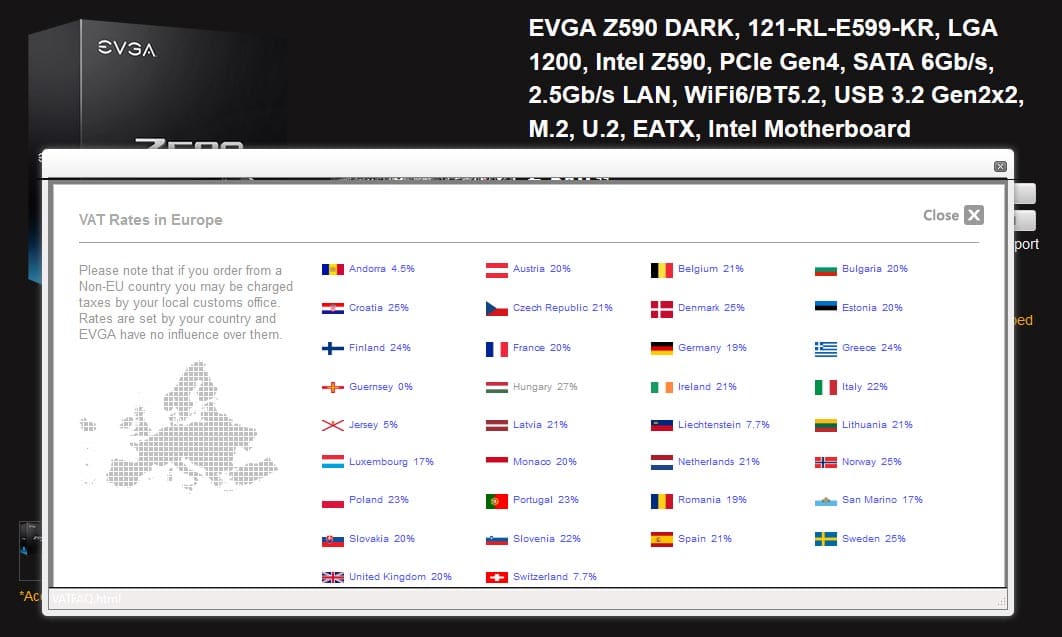Click the Luxembourg flag icon
Image resolution: width=1062 pixels, height=637 pixels.
tap(333, 462)
